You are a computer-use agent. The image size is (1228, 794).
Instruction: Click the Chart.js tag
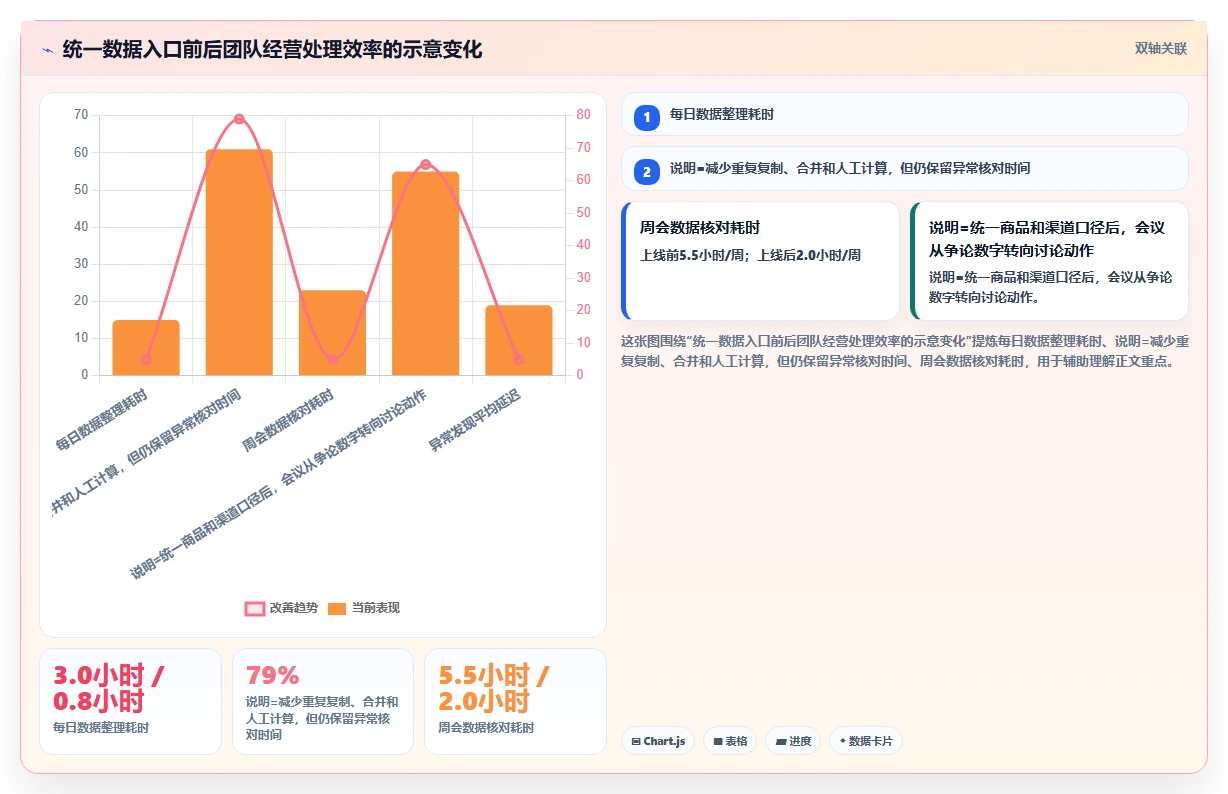[x=657, y=741]
